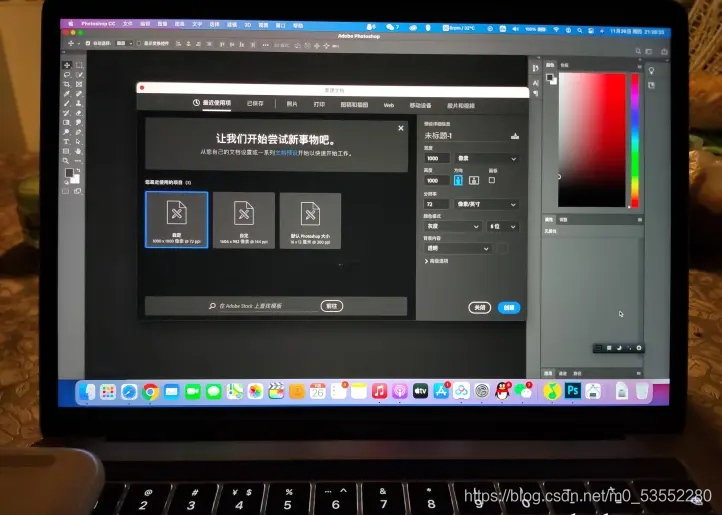Select the Clone Stamp tool
Screen dimensions: 722x515
point(79,104)
